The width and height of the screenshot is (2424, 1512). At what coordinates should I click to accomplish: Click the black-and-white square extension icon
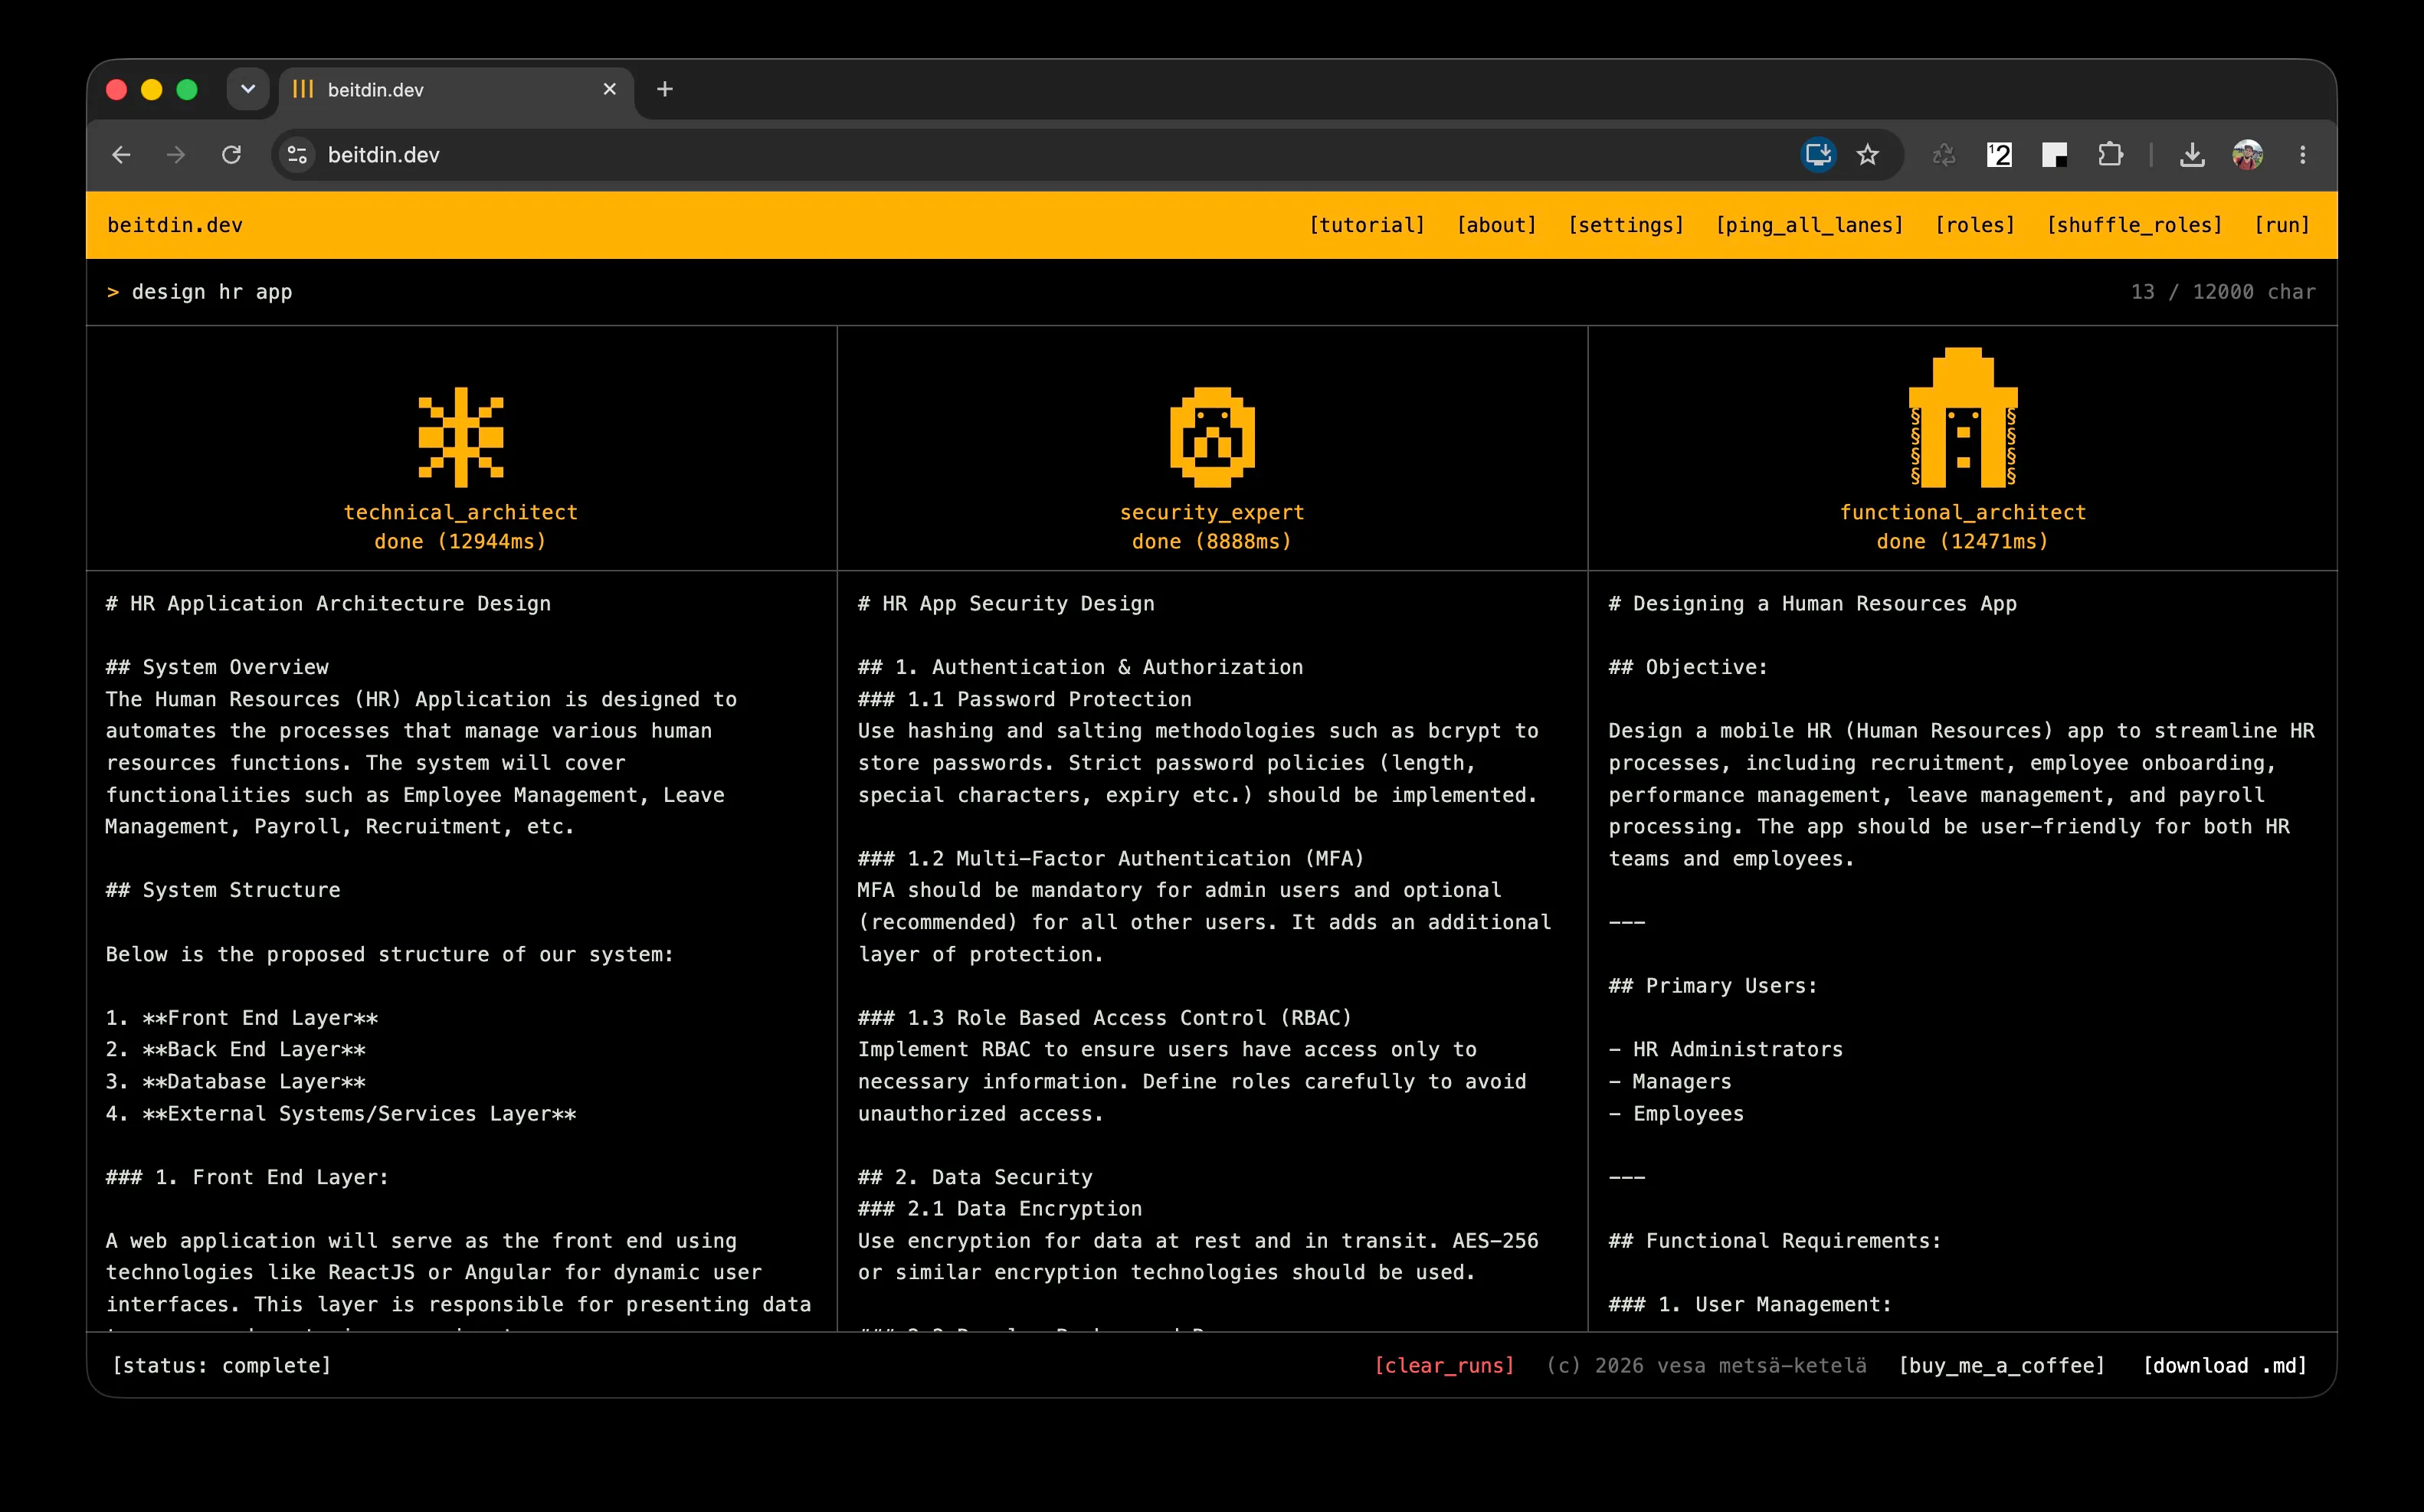pyautogui.click(x=2054, y=155)
